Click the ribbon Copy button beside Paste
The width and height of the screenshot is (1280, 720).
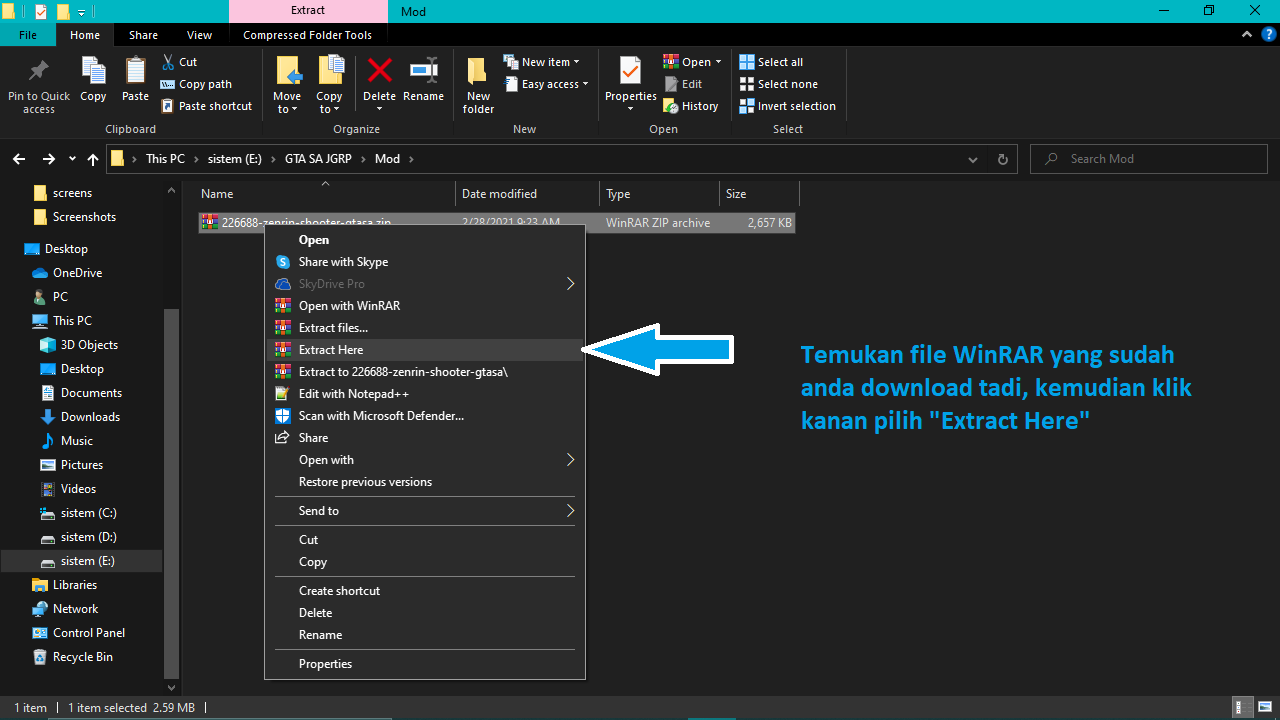pos(93,79)
